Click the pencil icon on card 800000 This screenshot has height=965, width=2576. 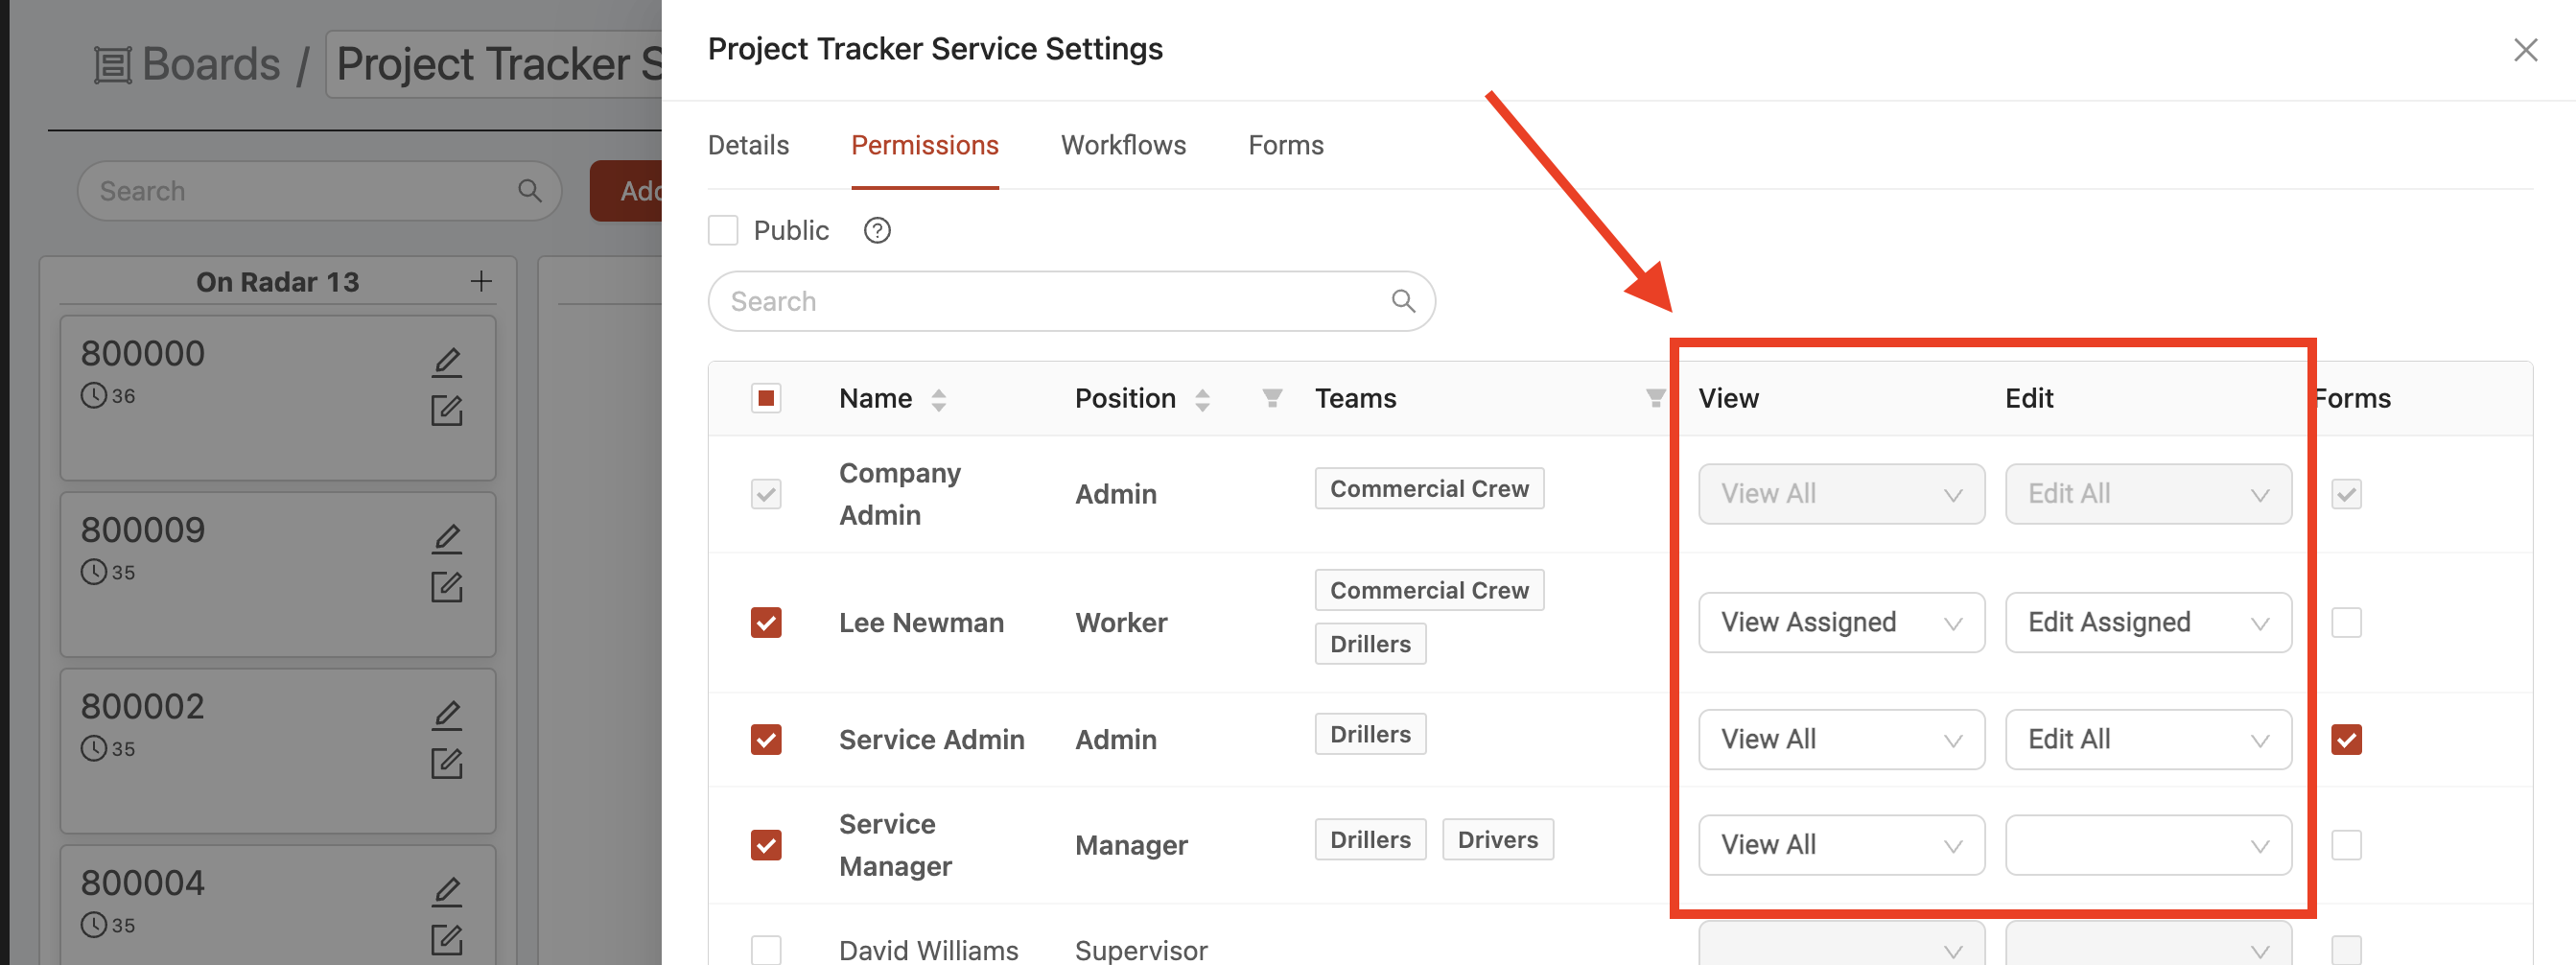pyautogui.click(x=447, y=362)
